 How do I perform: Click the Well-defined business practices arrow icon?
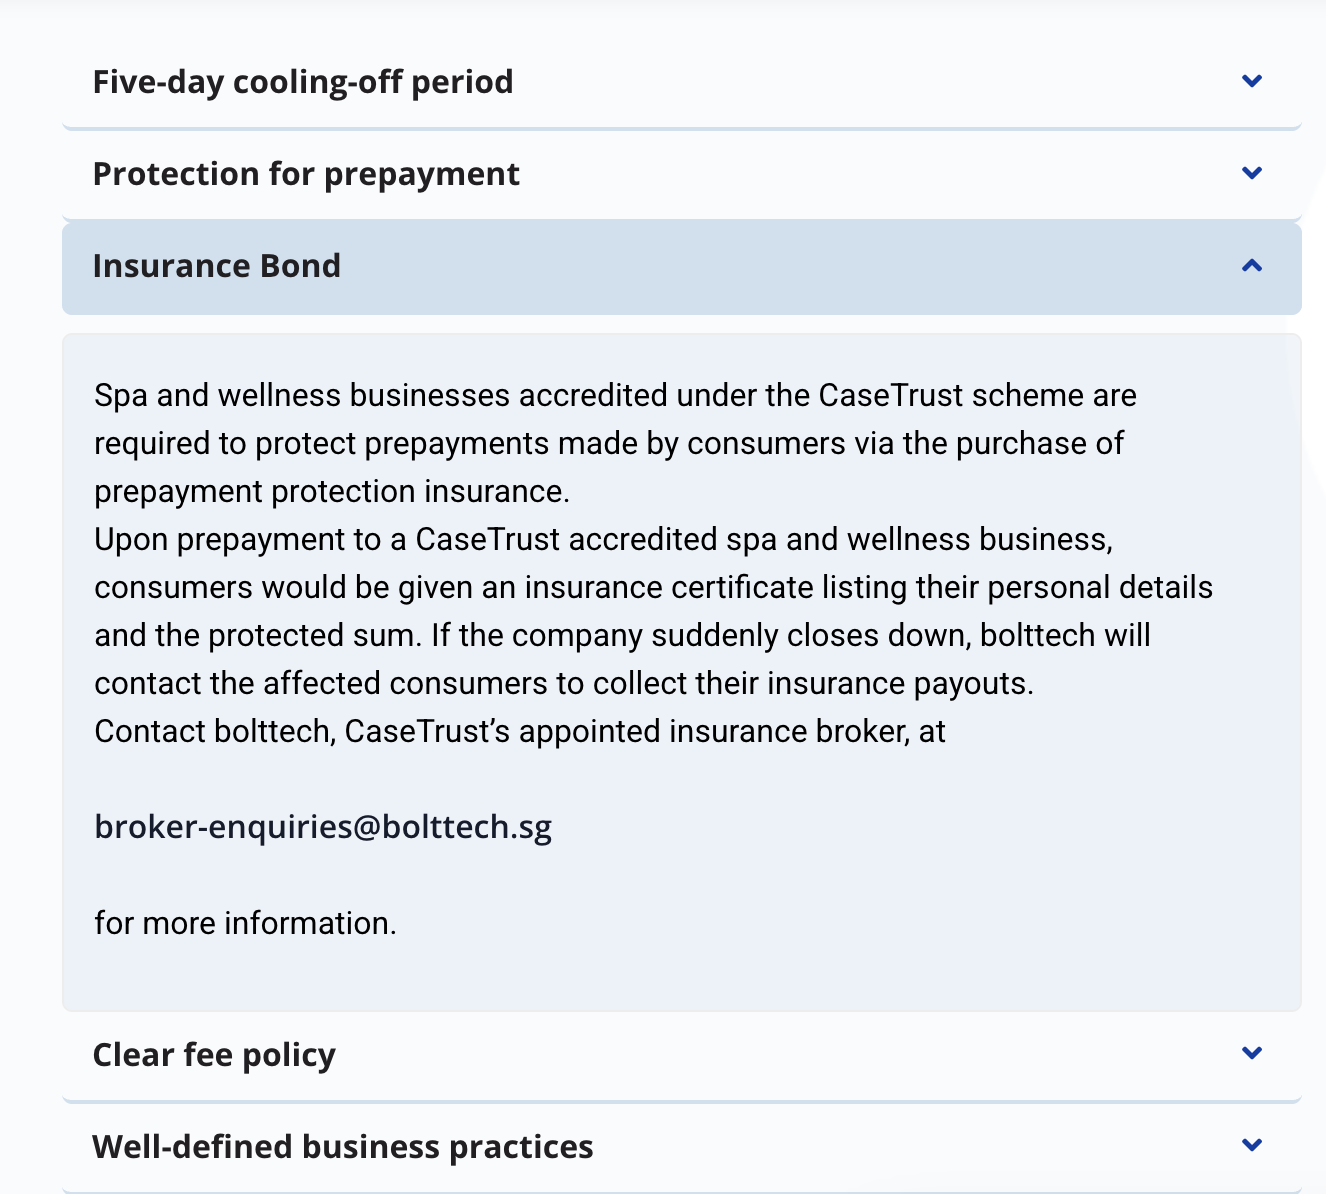(1251, 1145)
